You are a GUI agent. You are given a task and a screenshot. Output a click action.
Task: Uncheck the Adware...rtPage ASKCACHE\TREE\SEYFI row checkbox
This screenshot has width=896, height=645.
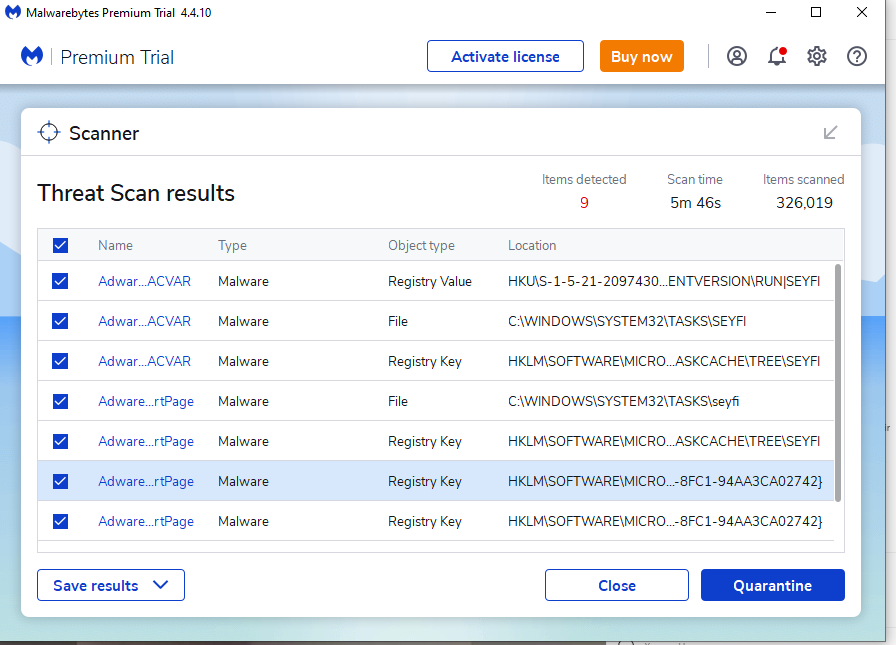click(60, 441)
